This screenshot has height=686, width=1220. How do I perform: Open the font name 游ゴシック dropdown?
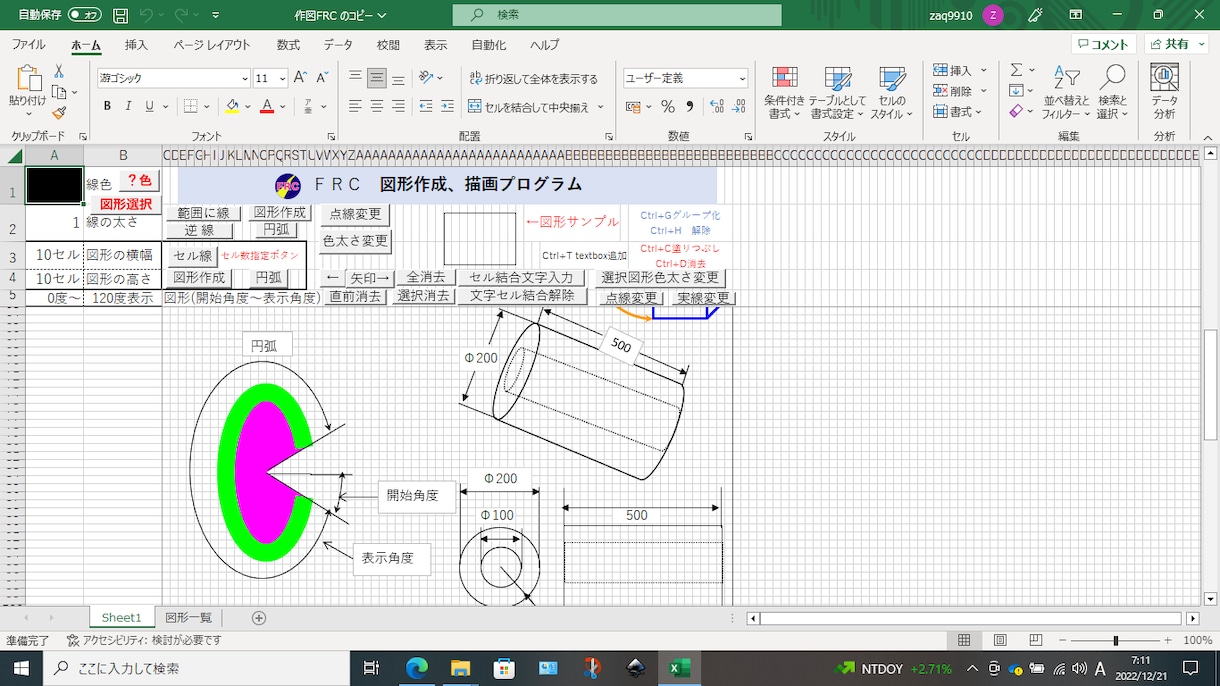(245, 78)
